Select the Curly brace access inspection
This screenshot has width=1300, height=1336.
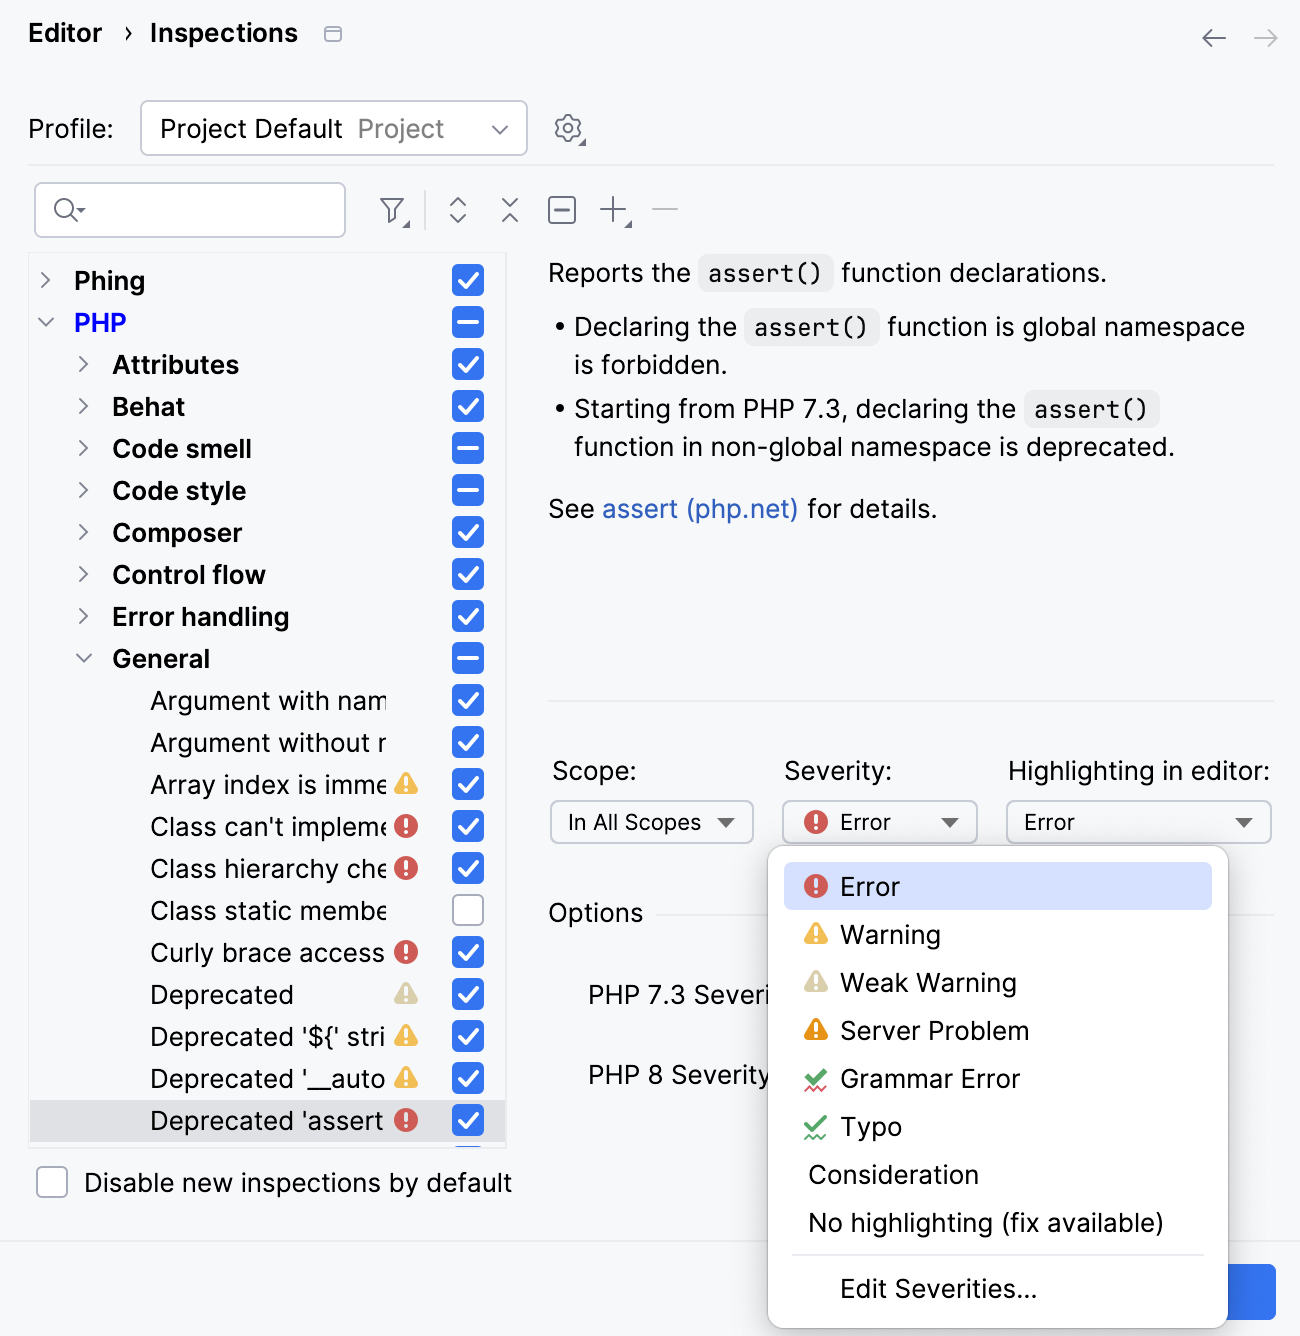(x=267, y=953)
